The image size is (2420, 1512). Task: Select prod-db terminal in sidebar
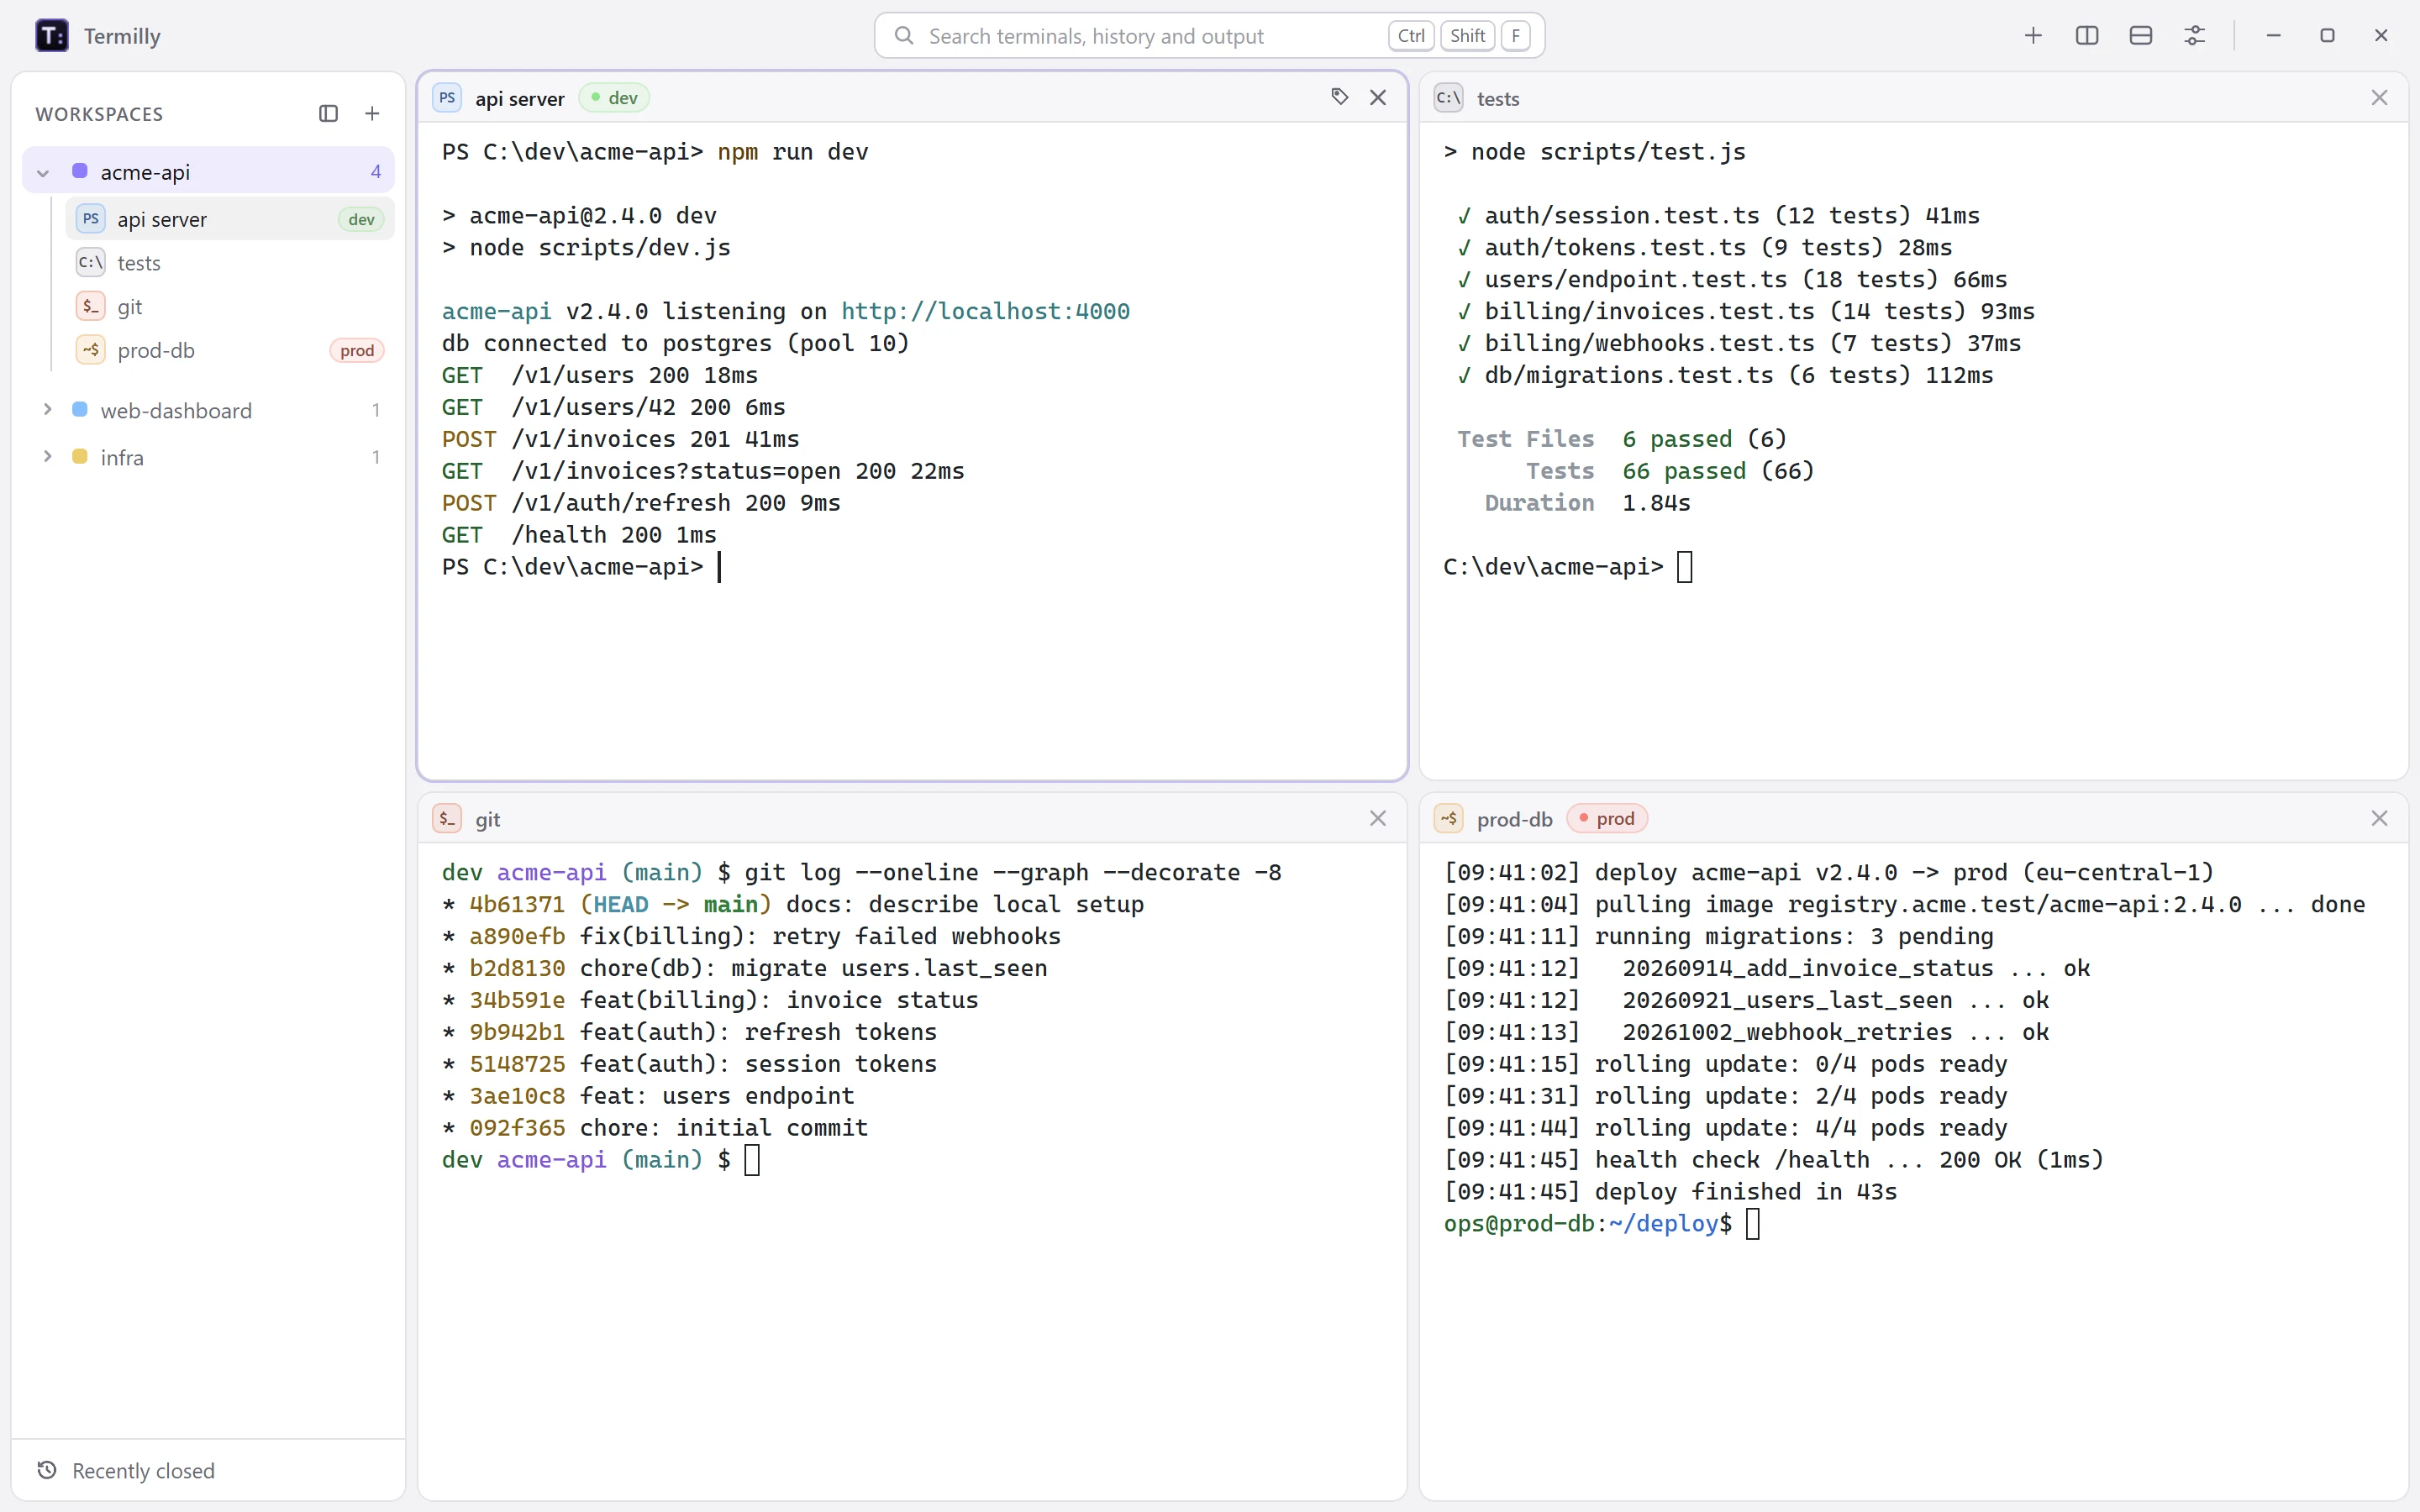tap(230, 351)
